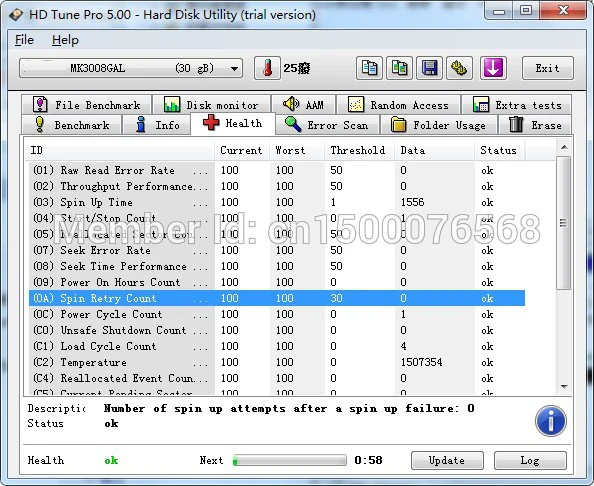
Task: Select the Power Cycle Count row
Action: [x=277, y=314]
